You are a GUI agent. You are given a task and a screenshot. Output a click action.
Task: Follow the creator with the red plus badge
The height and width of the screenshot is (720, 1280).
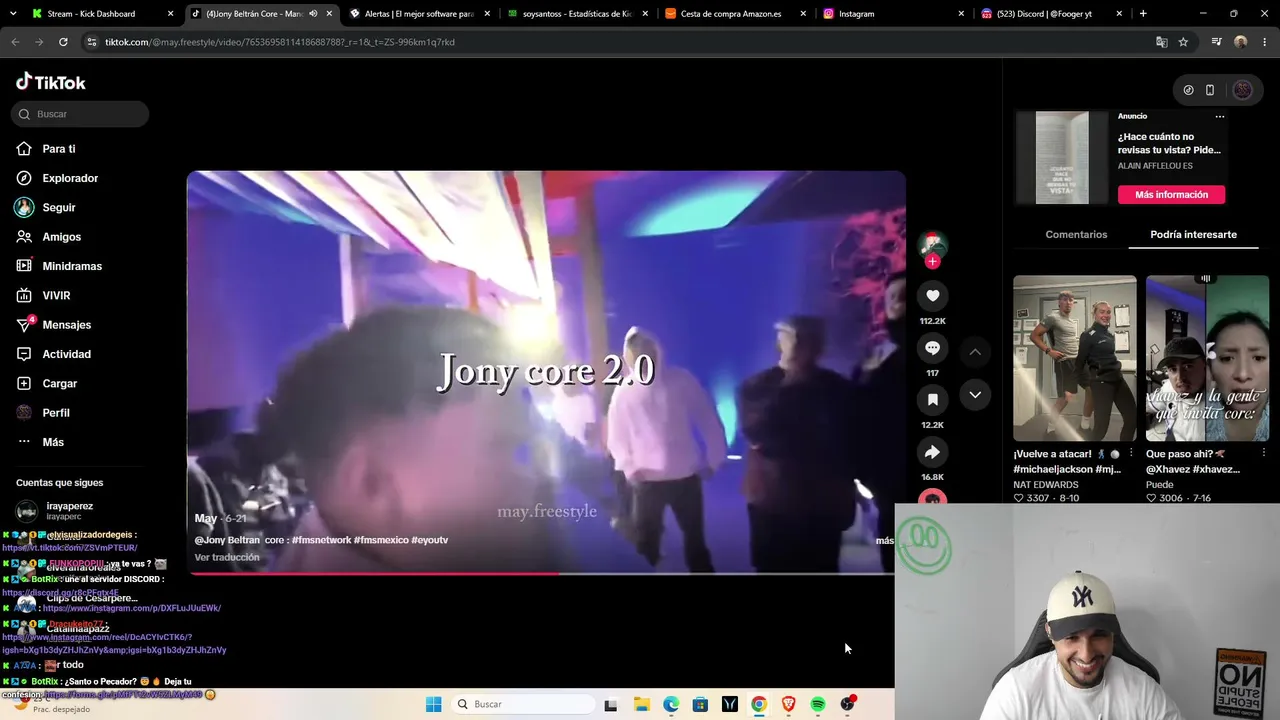coord(932,261)
